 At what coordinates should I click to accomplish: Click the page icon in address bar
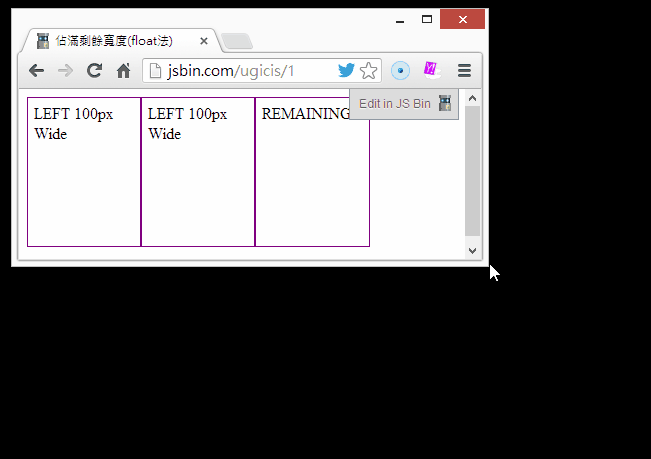(x=155, y=71)
